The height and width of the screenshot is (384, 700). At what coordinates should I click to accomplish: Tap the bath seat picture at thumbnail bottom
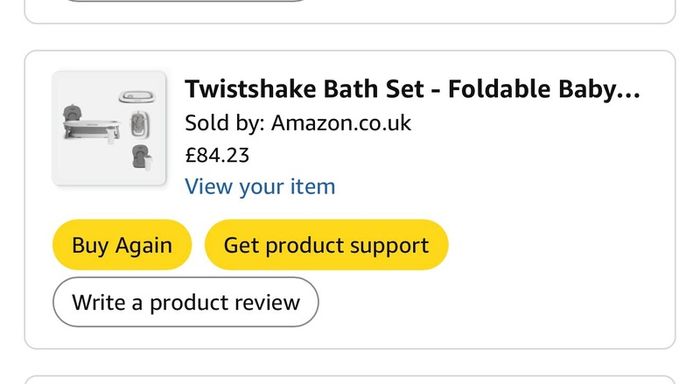coord(142,157)
